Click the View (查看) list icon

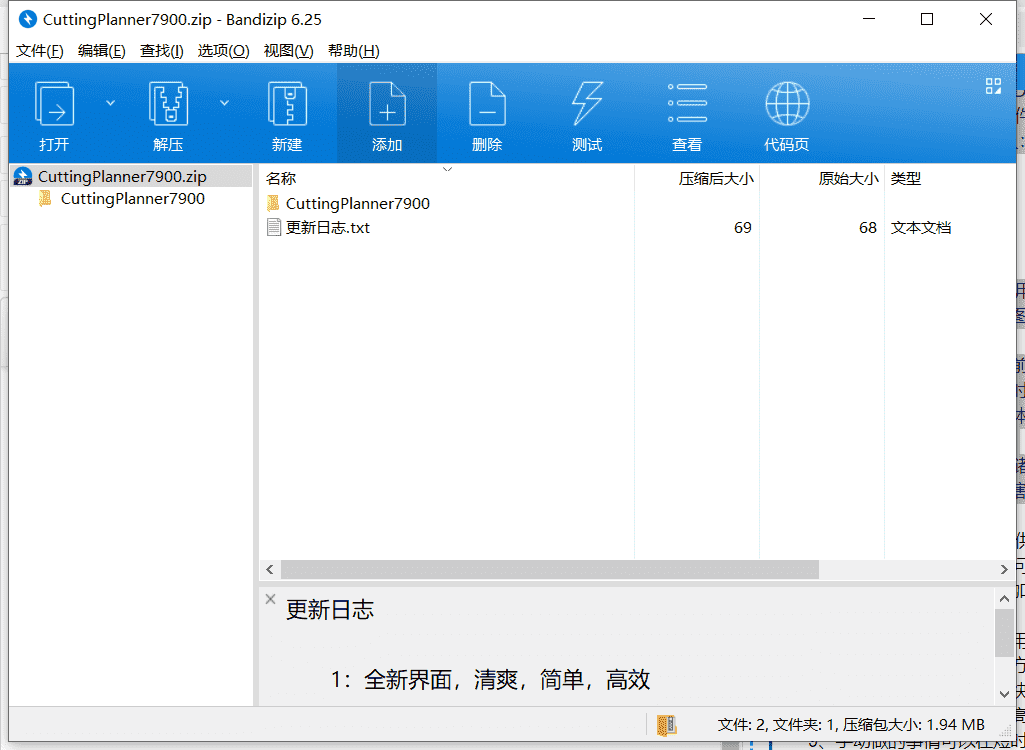point(687,104)
